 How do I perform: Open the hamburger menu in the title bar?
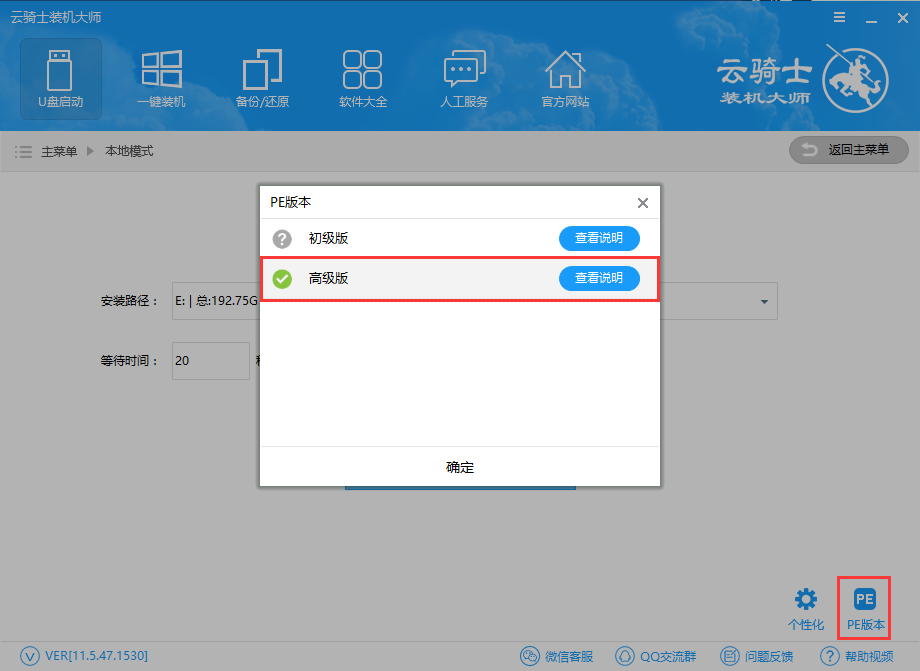coord(840,18)
